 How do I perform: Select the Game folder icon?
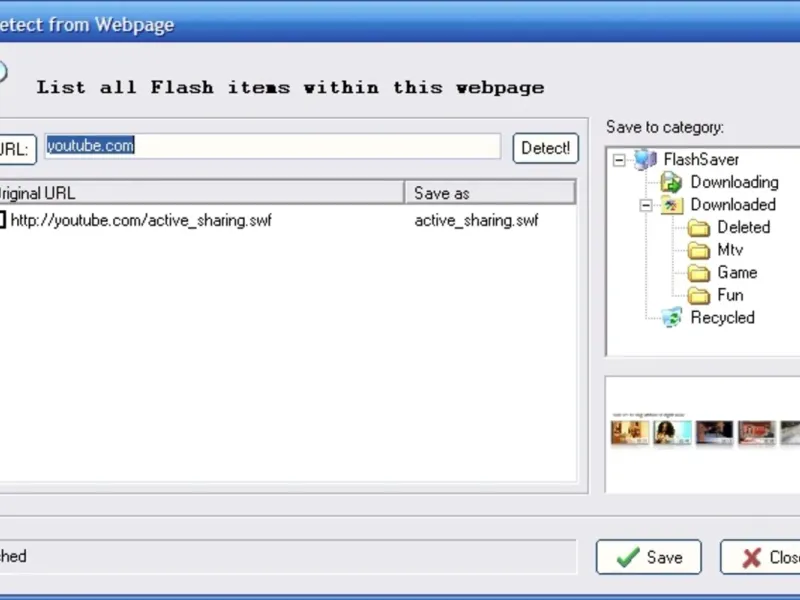[x=699, y=272]
